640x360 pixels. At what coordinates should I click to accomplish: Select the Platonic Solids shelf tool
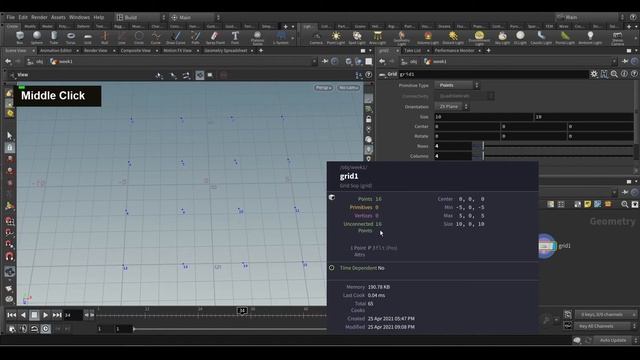tap(257, 38)
